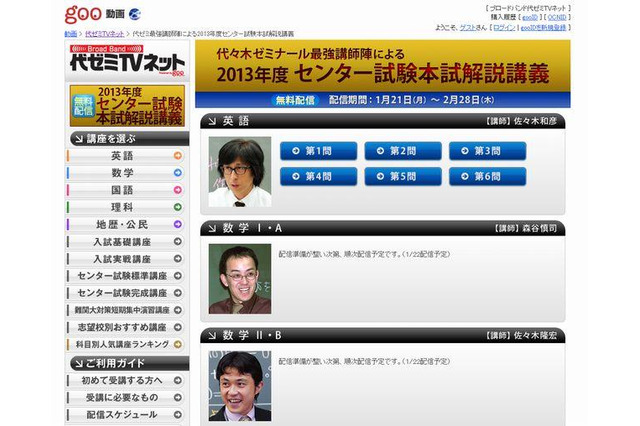Open 入試実戦講座 from the sidebar
Image resolution: width=640 pixels, height=426 pixels.
[x=125, y=259]
